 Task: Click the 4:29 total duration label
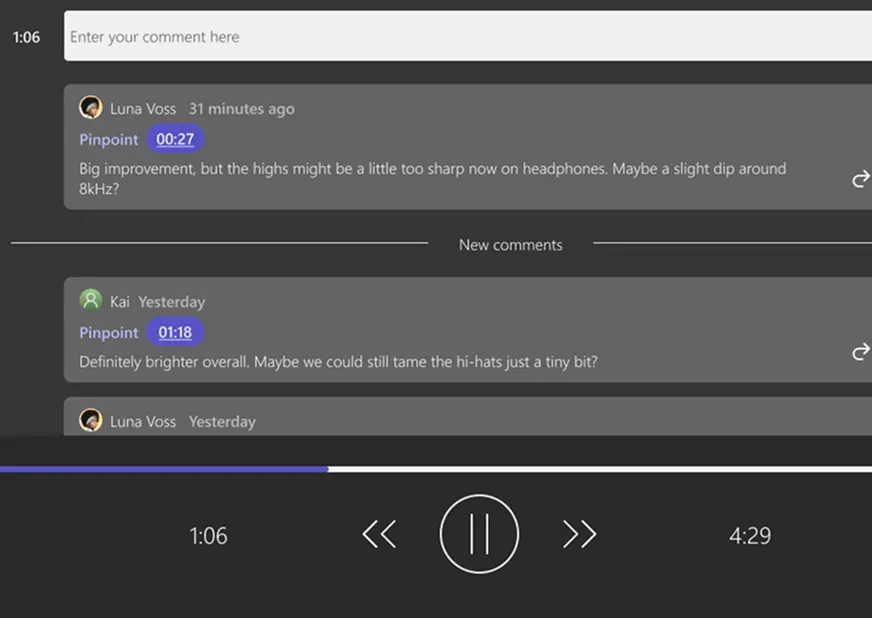point(749,536)
